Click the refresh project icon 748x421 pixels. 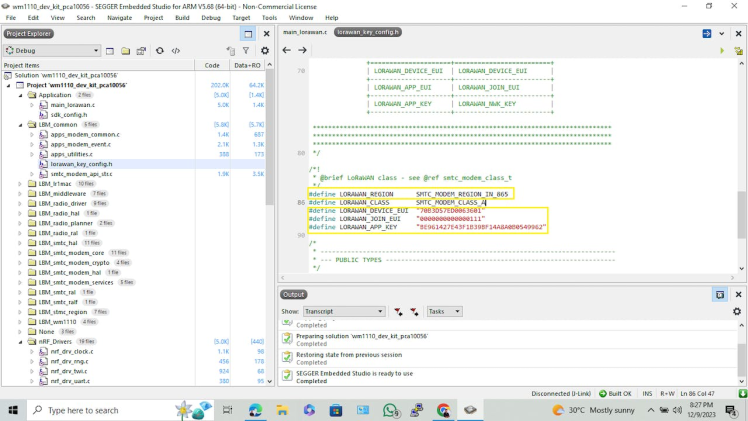pos(159,50)
